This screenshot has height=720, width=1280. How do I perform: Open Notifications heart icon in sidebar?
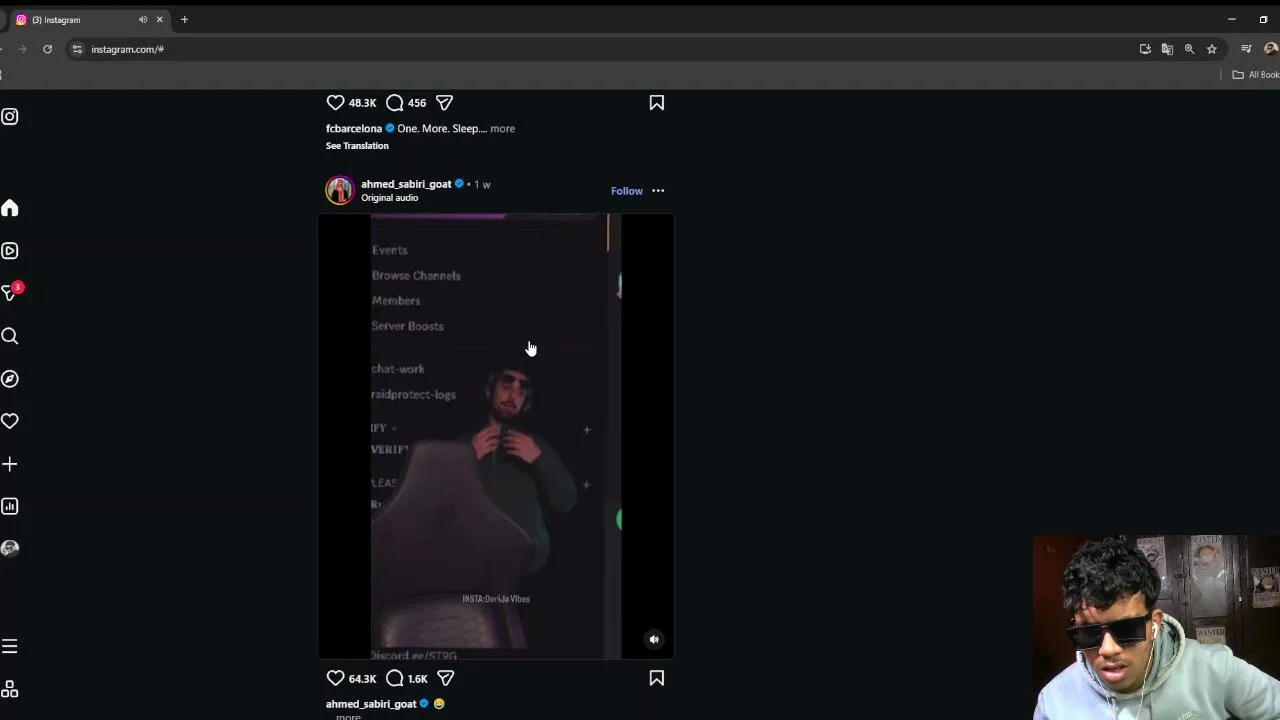point(10,421)
